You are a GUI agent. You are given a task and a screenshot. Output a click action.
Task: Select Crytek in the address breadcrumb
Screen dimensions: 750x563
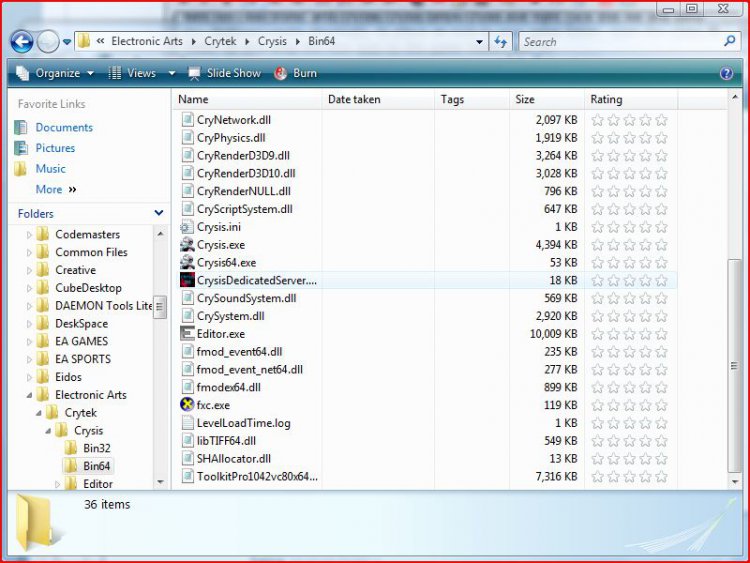tap(220, 42)
